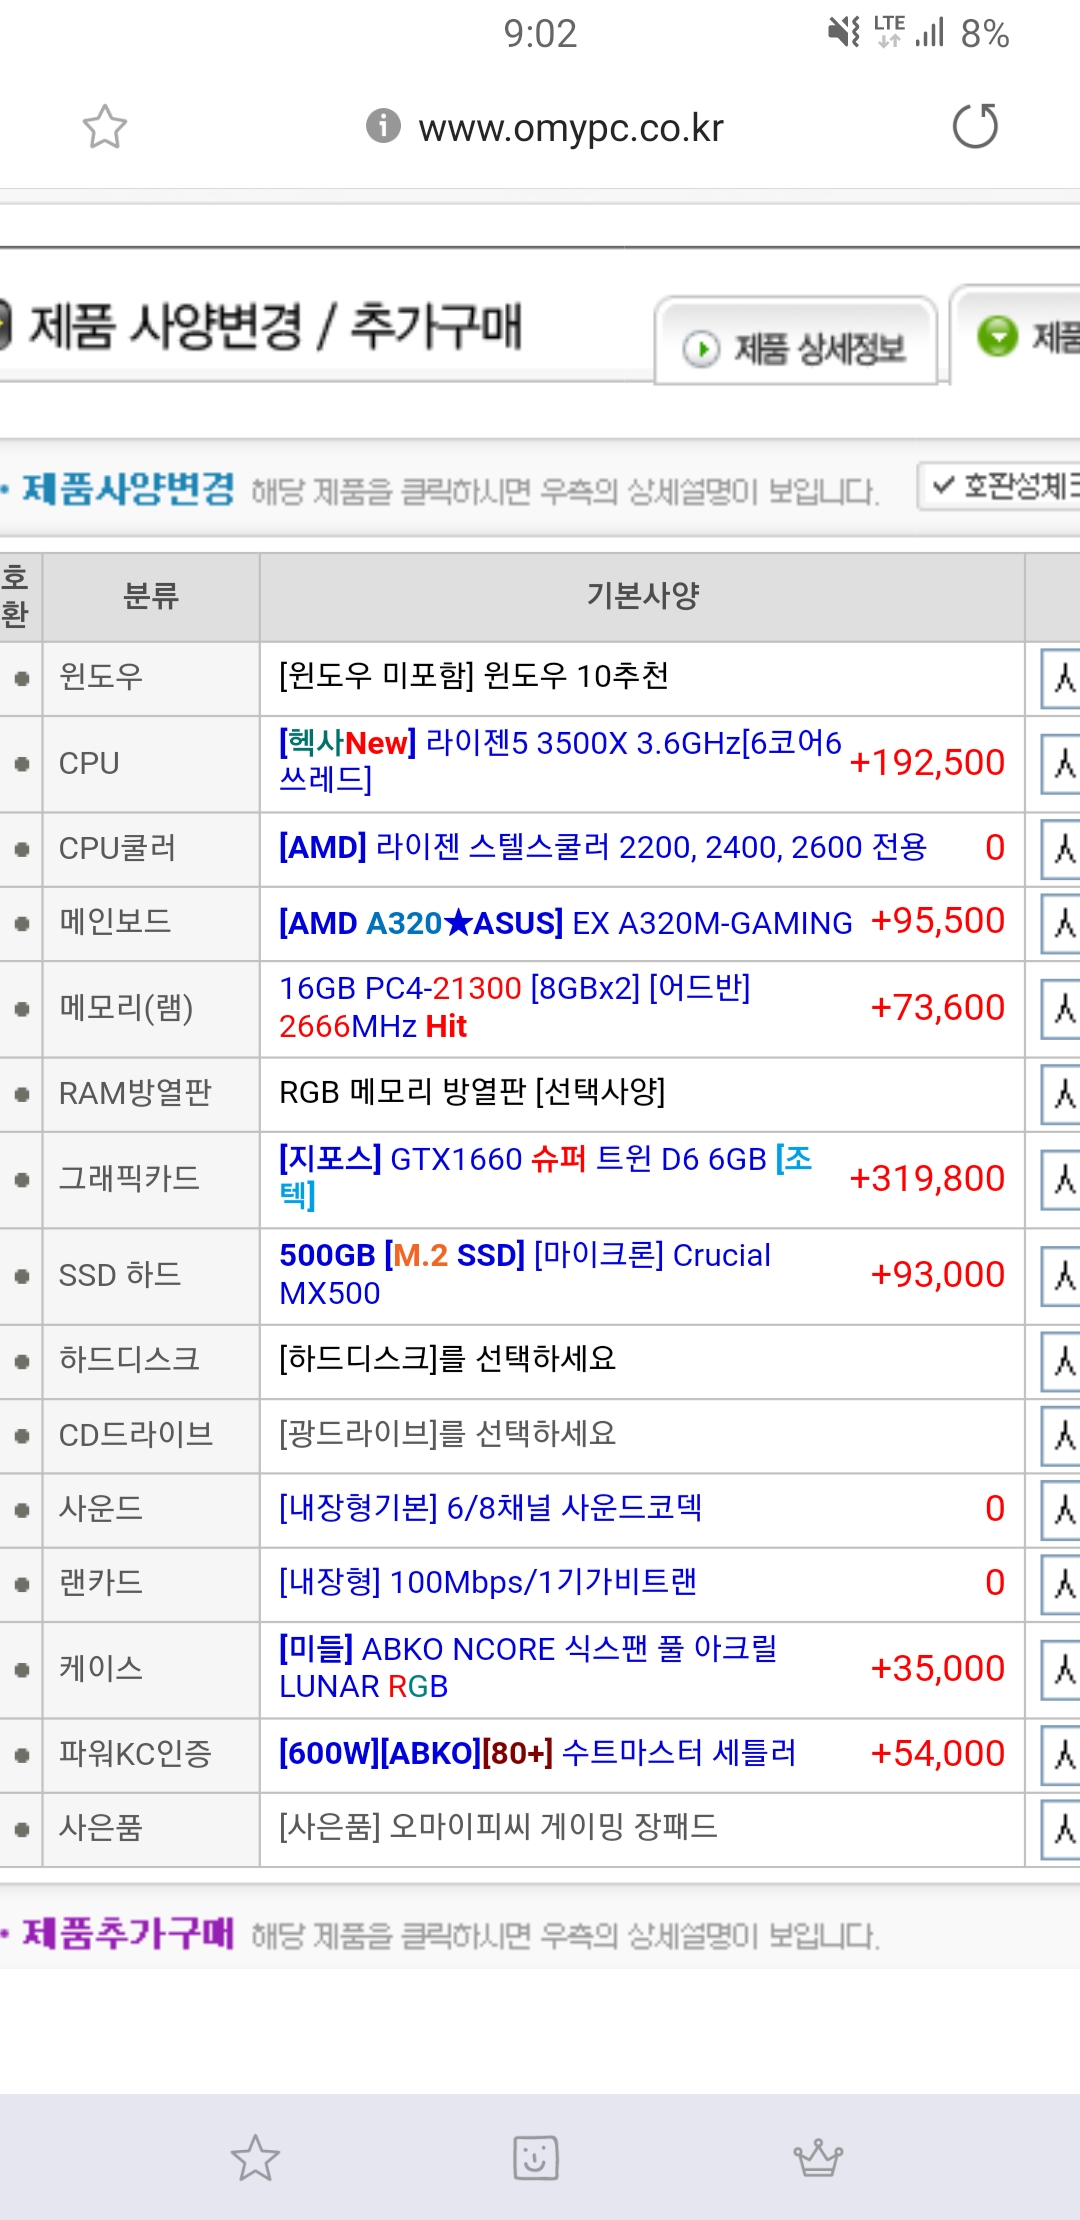The height and width of the screenshot is (2220, 1080).
Task: Click the 랜카드 category cell
Action: [x=150, y=1584]
